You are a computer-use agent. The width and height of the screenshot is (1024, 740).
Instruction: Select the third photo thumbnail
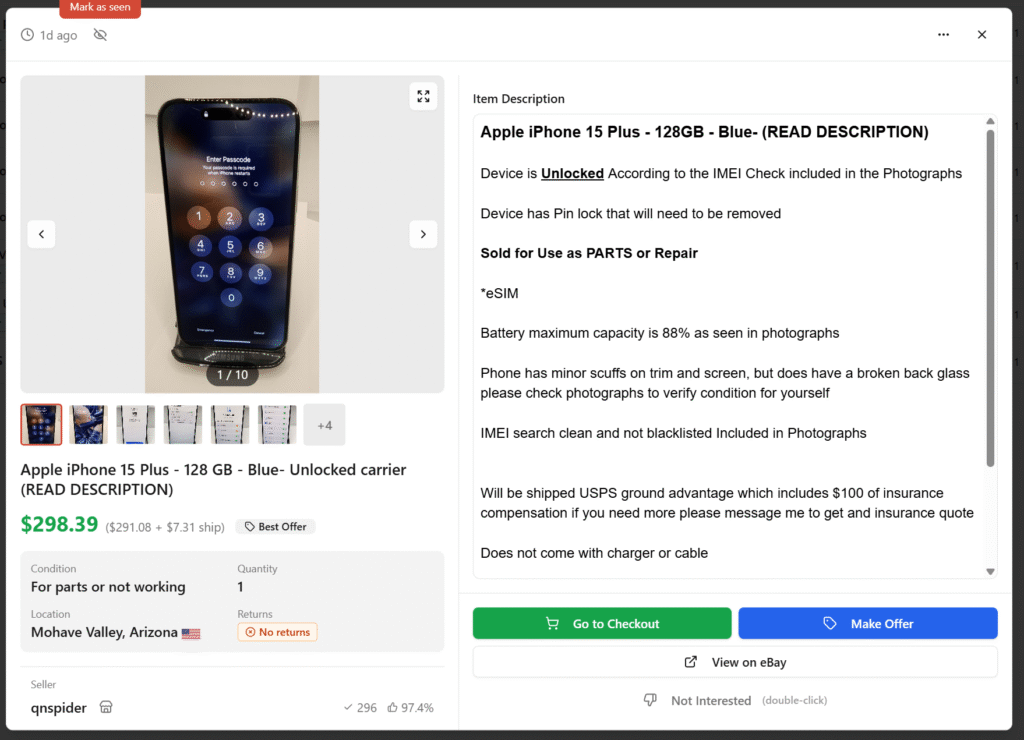point(135,425)
